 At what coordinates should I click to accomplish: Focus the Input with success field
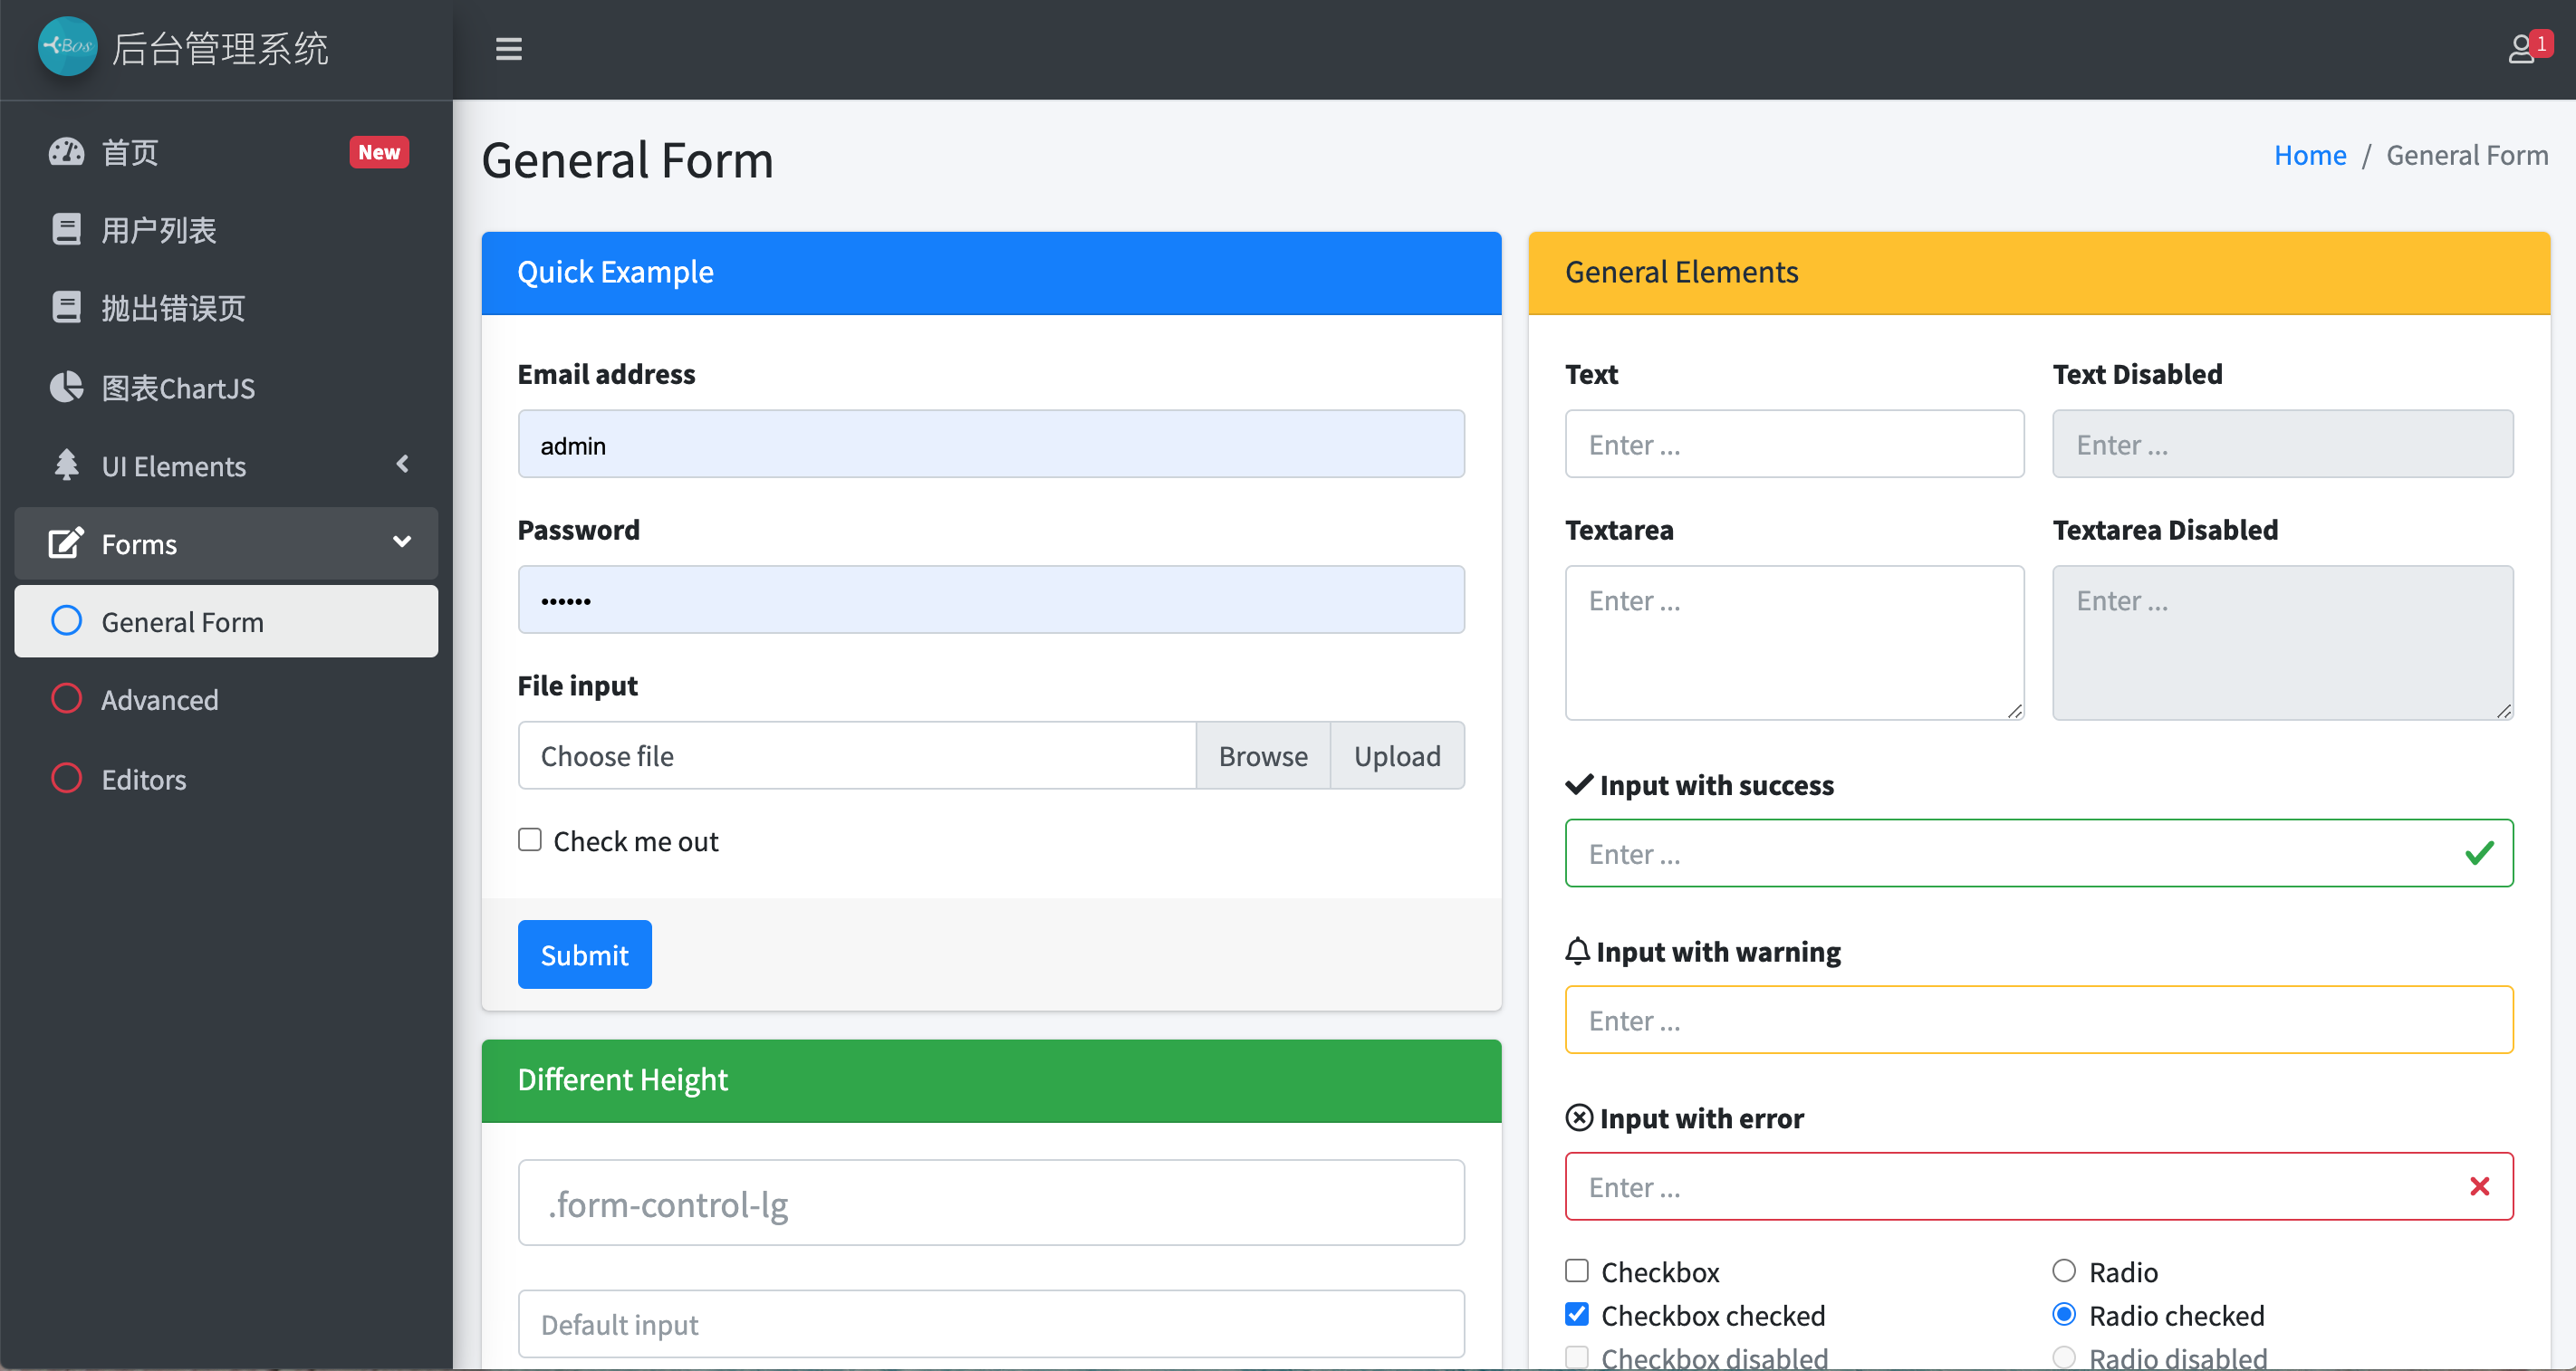[2039, 853]
